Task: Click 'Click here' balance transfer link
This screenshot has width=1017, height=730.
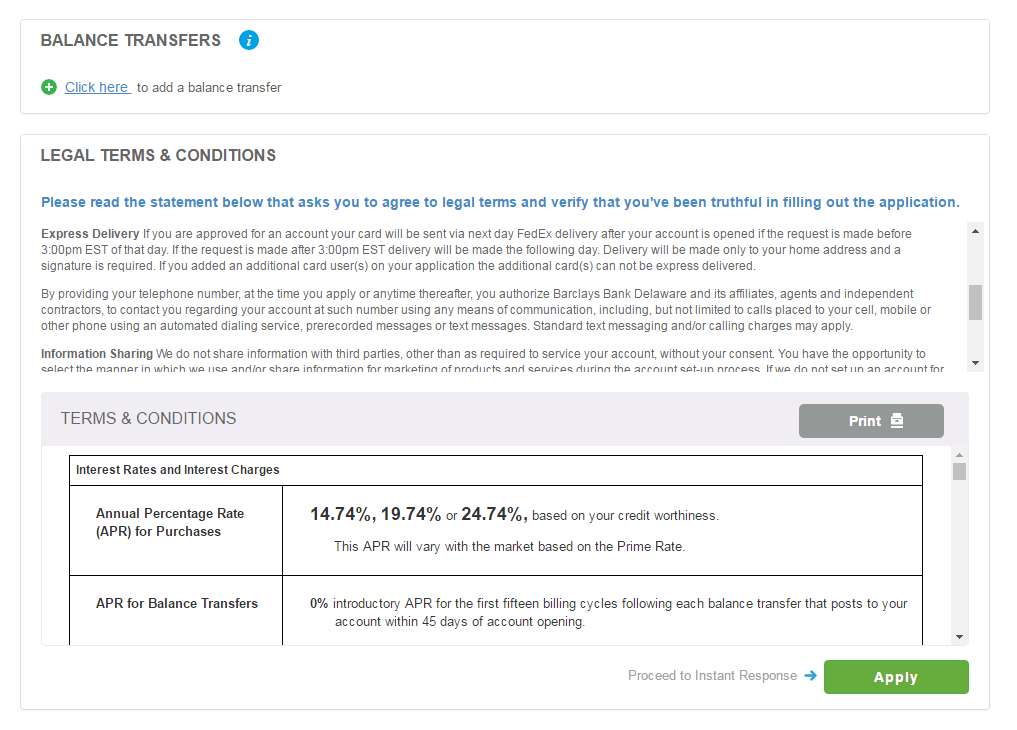Action: (97, 87)
